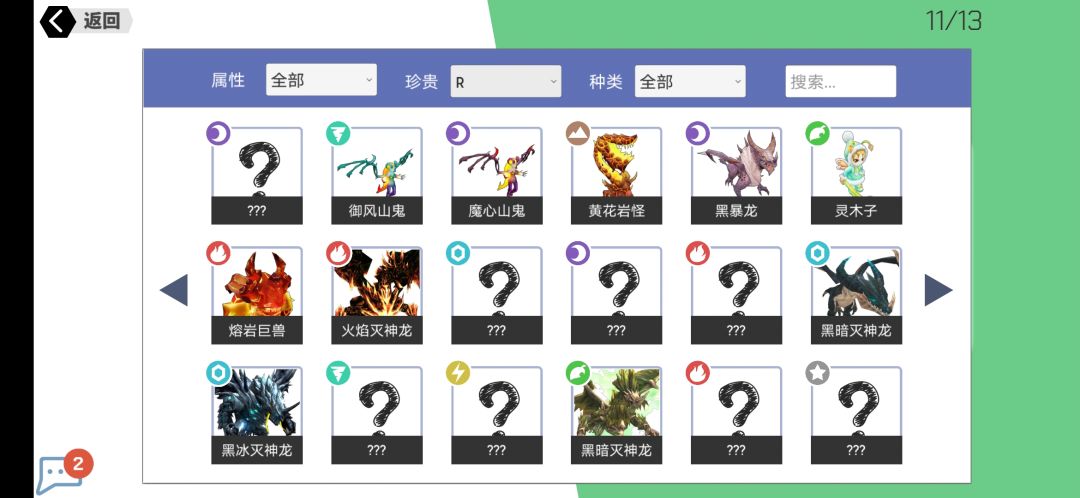1080x498 pixels.
Task: Click the 搜索 search input field
Action: 841,81
